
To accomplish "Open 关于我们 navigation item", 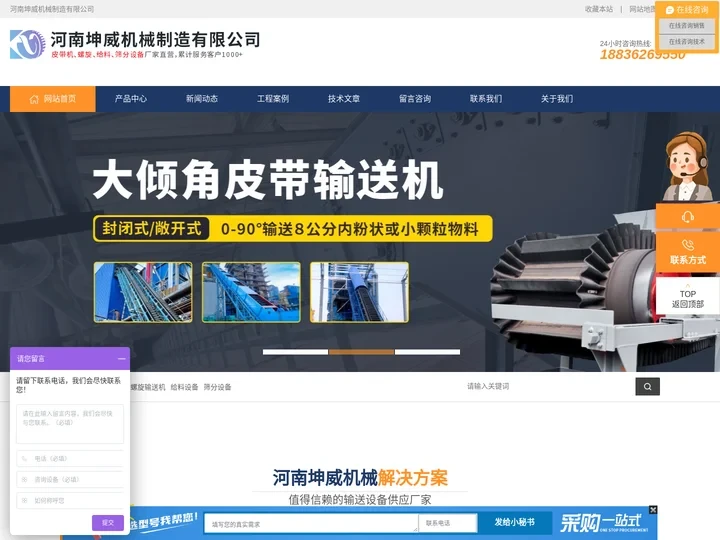I will (x=557, y=99).
